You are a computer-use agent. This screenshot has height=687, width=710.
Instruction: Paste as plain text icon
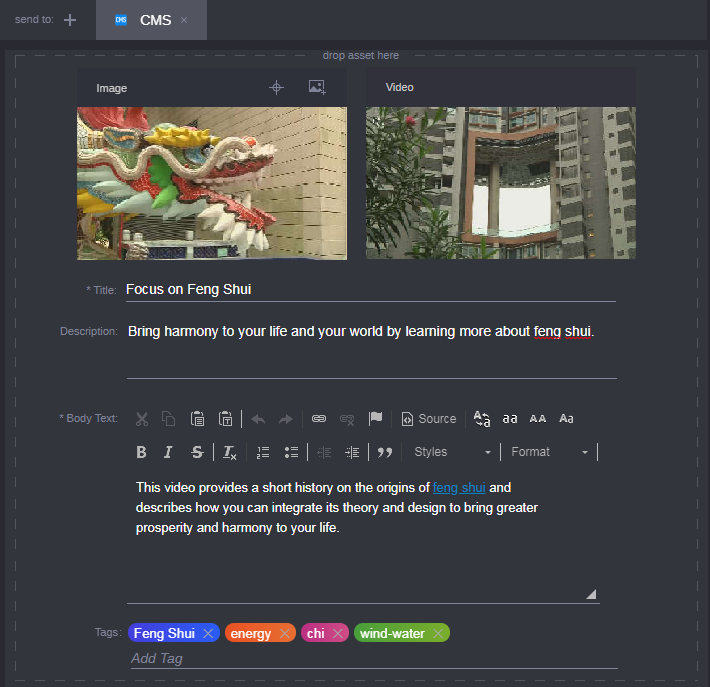[225, 419]
